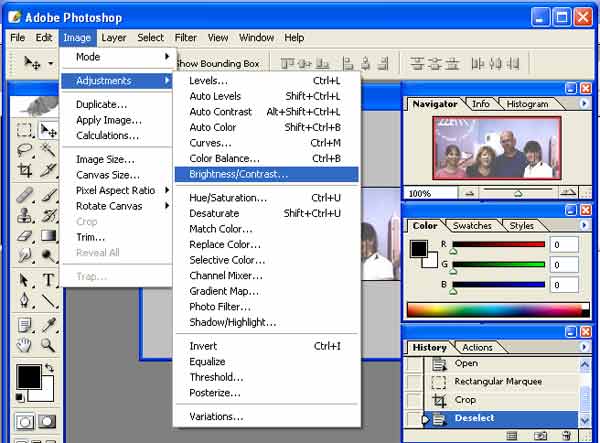The height and width of the screenshot is (443, 600).
Task: Toggle history brush source for Crop state
Action: click(414, 400)
